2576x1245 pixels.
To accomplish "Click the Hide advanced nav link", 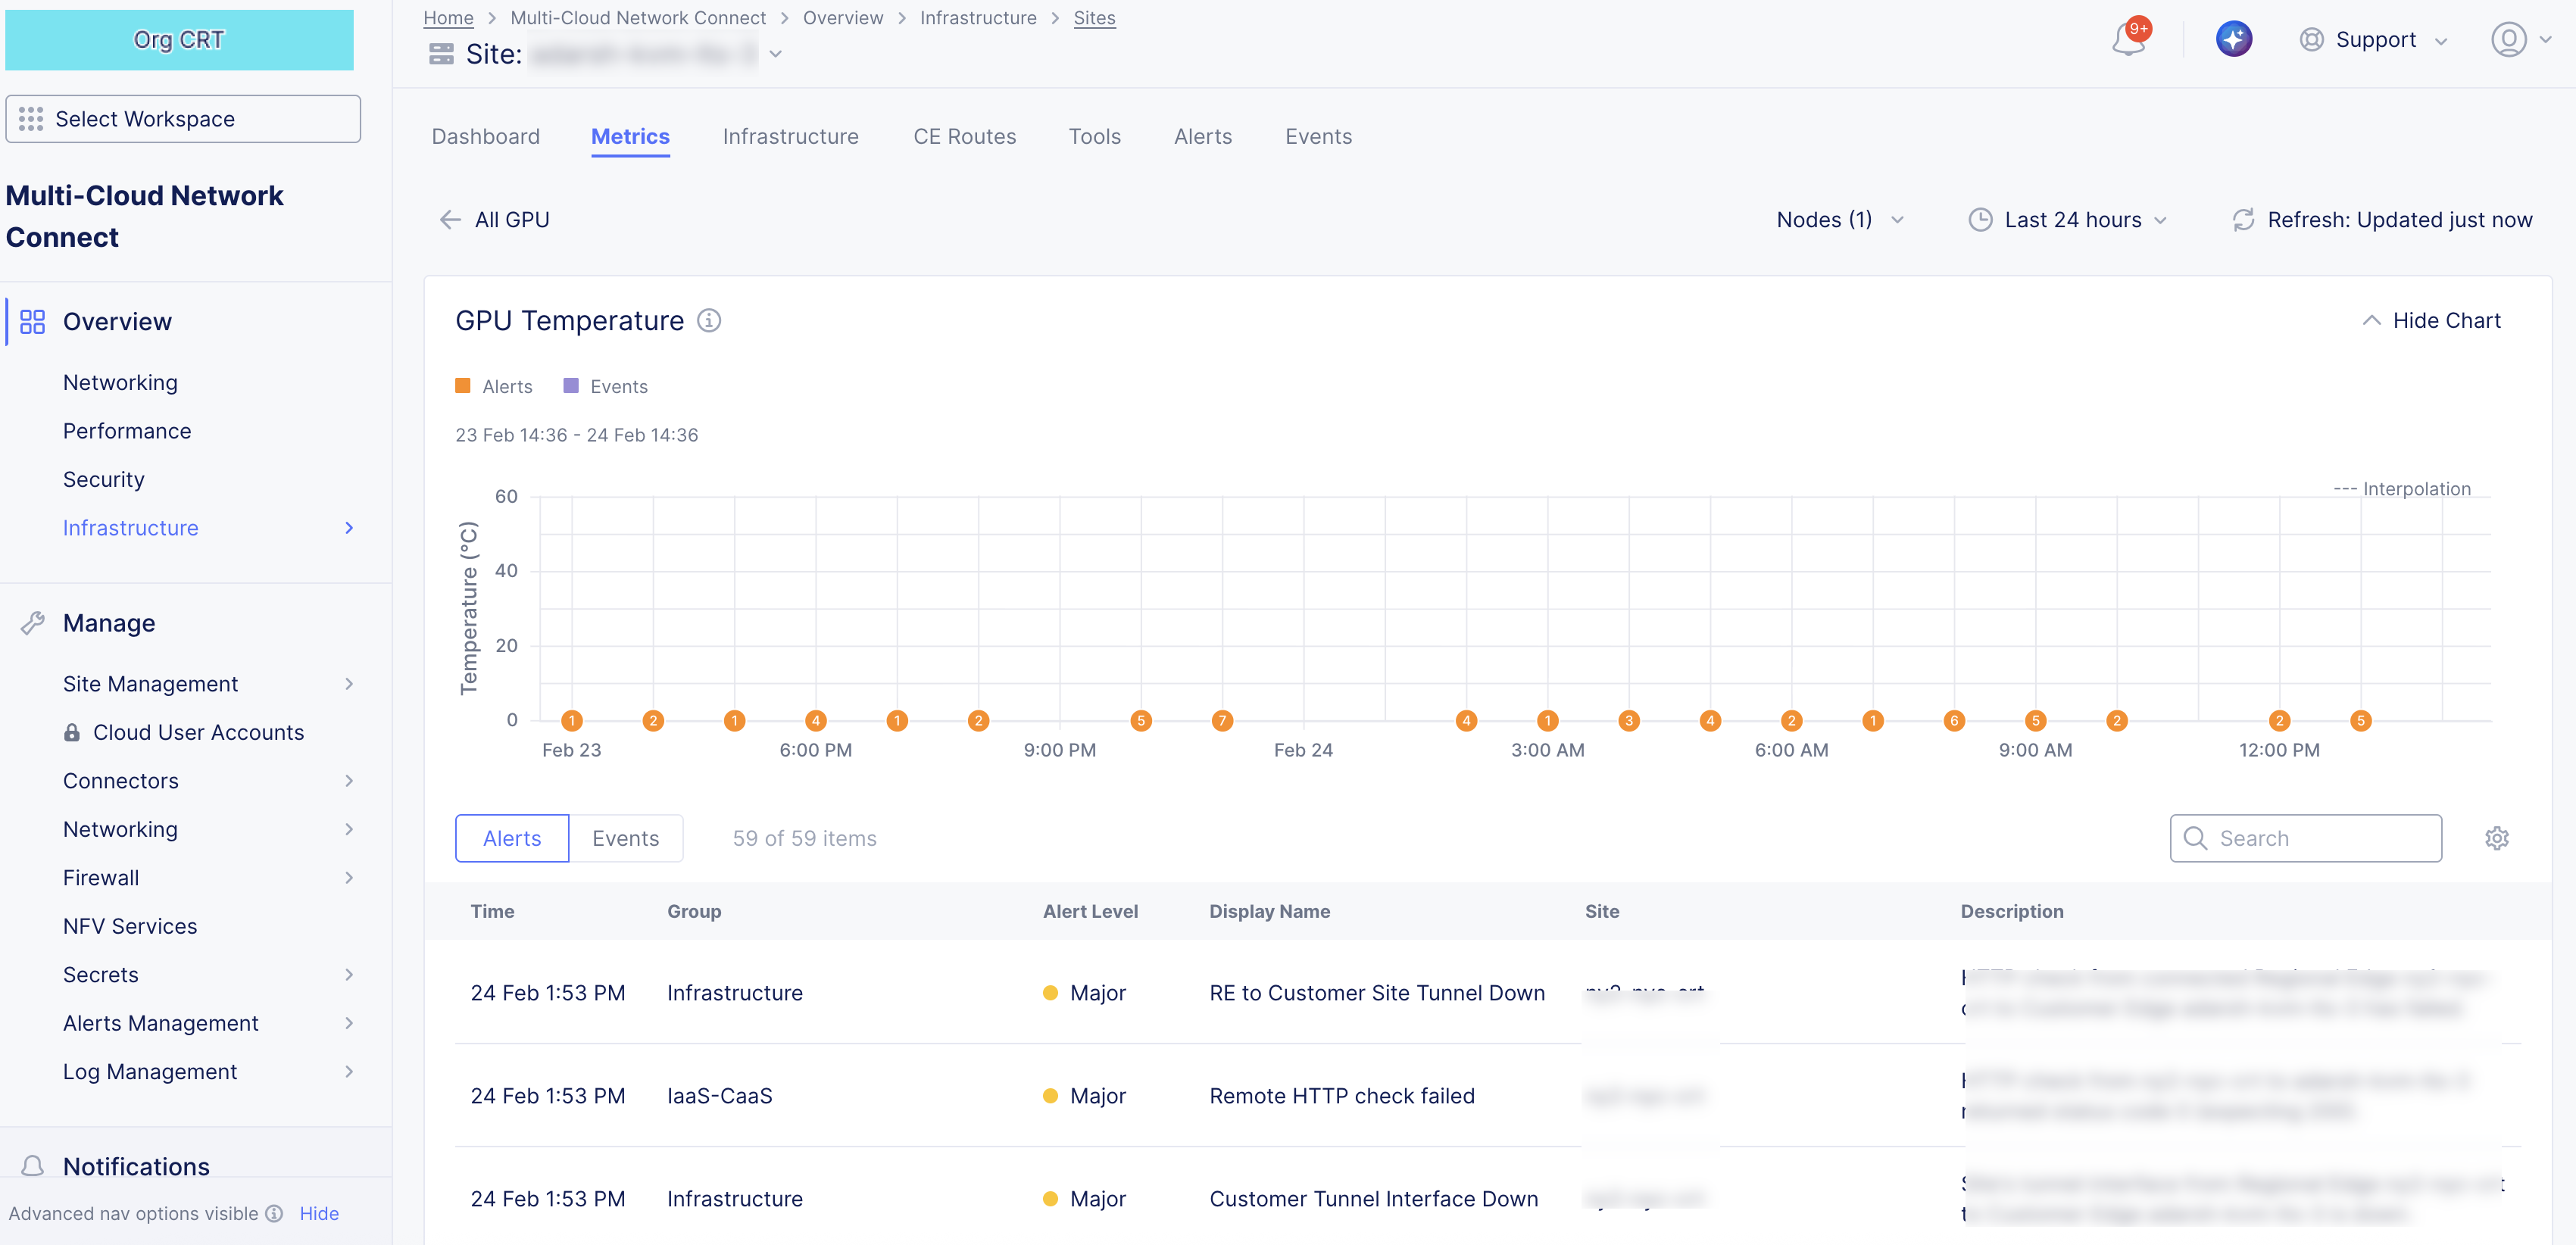I will [319, 1213].
